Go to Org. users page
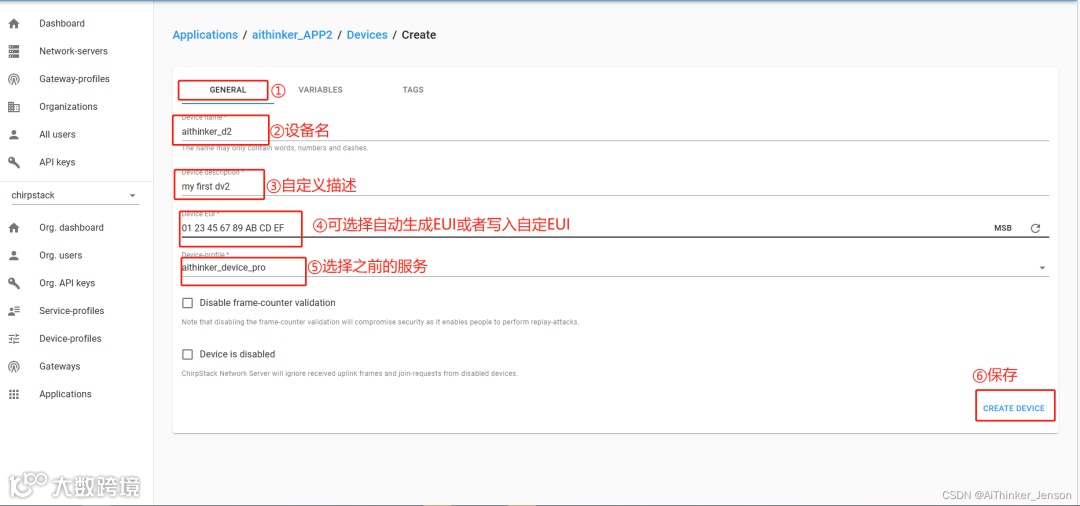 click(61, 255)
